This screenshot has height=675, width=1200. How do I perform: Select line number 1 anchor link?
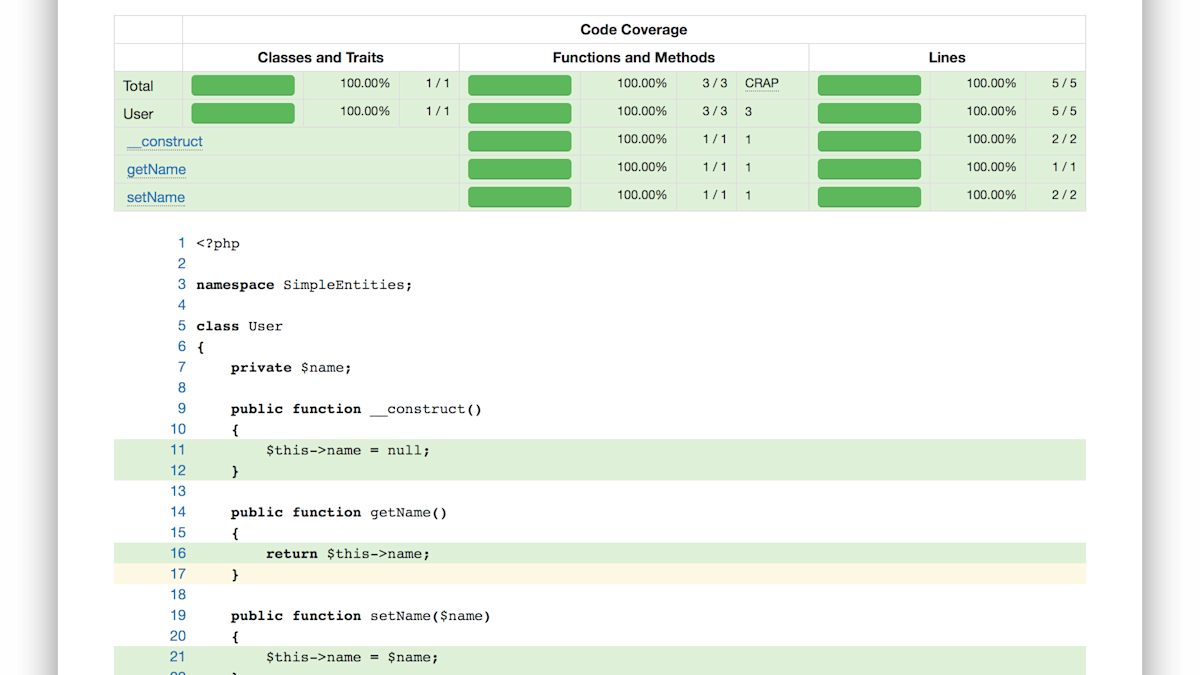point(181,242)
